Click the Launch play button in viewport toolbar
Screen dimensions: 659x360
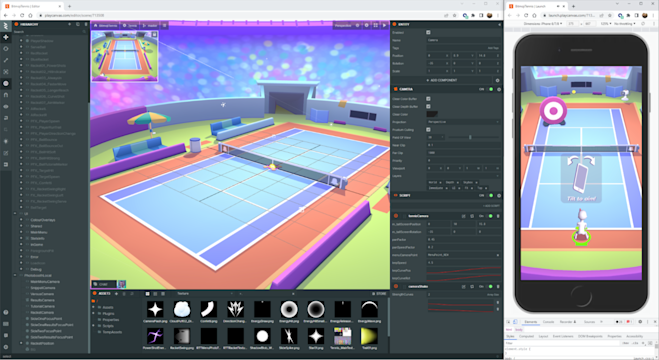coord(385,25)
